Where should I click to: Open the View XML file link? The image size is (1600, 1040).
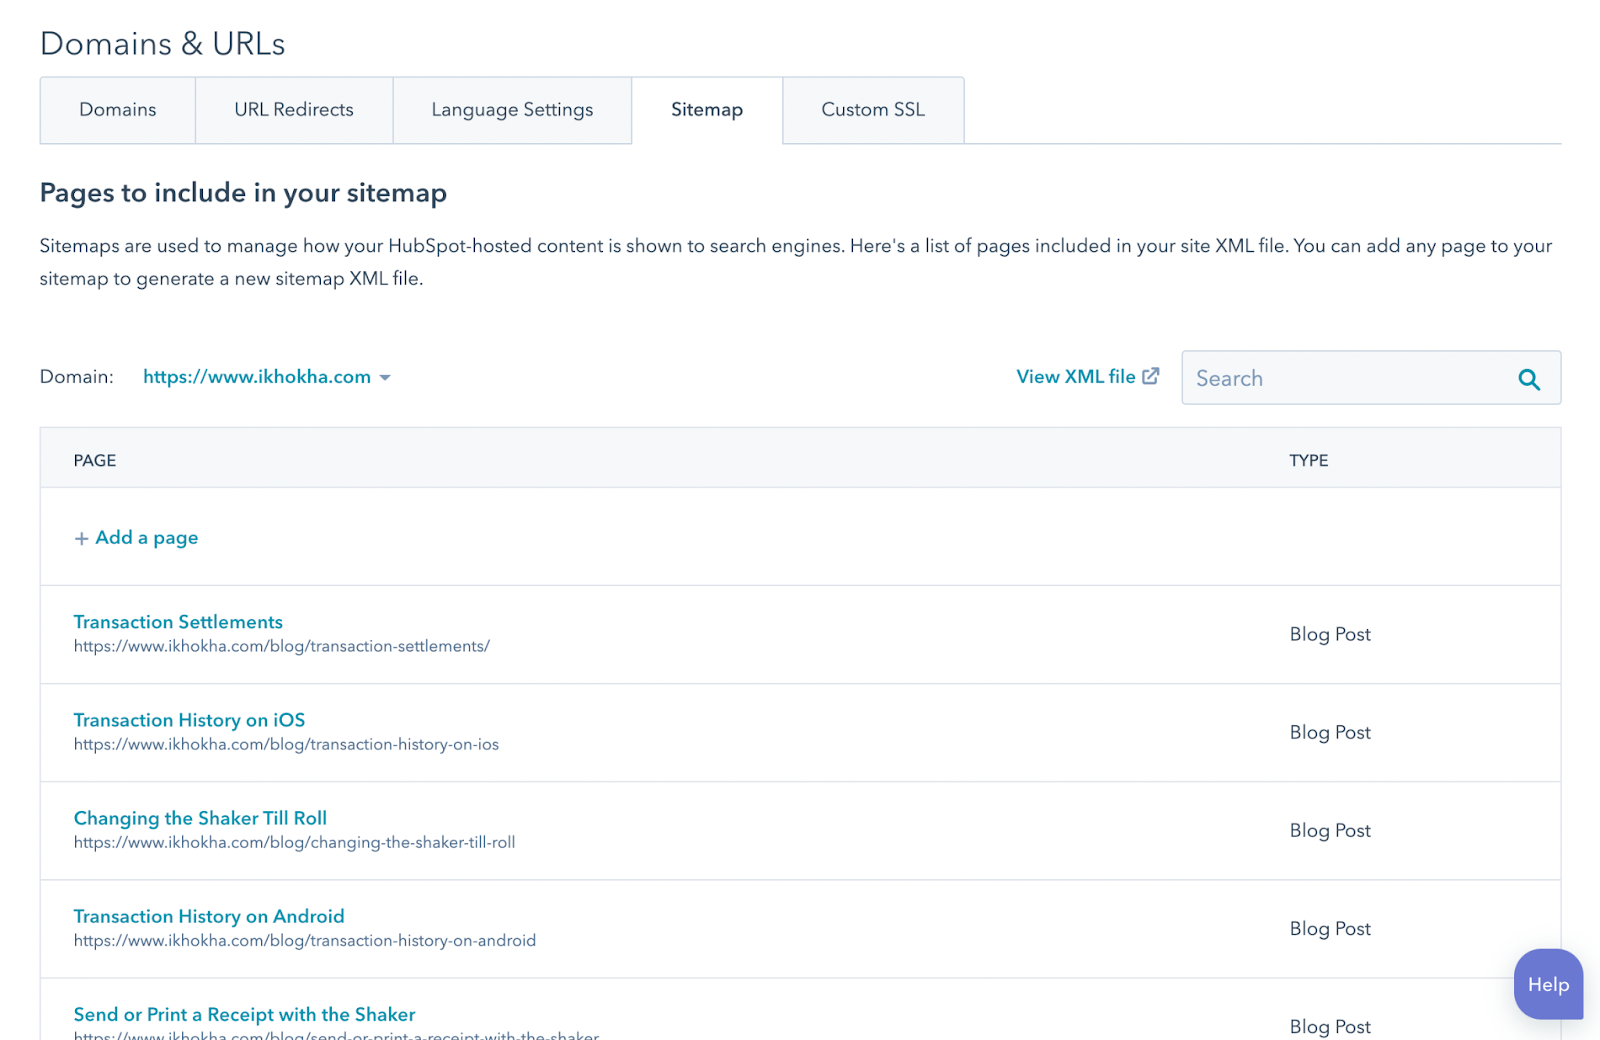click(1075, 377)
